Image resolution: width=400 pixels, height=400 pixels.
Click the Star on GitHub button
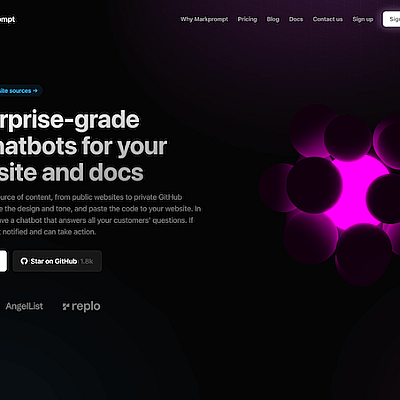tap(57, 261)
